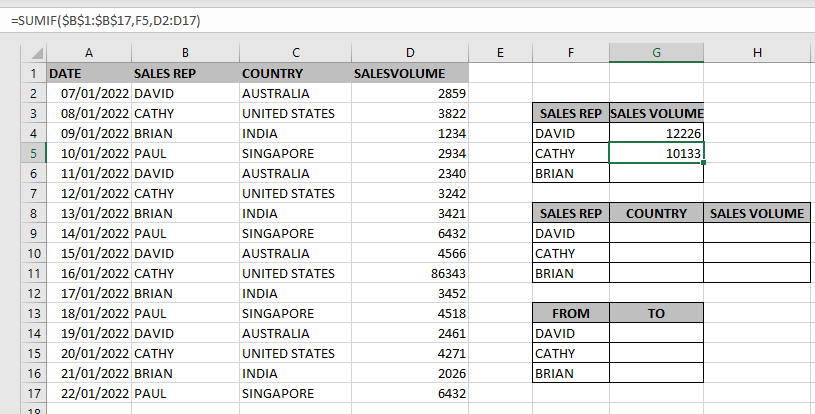This screenshot has height=414, width=815.
Task: Select column H header
Action: [757, 52]
